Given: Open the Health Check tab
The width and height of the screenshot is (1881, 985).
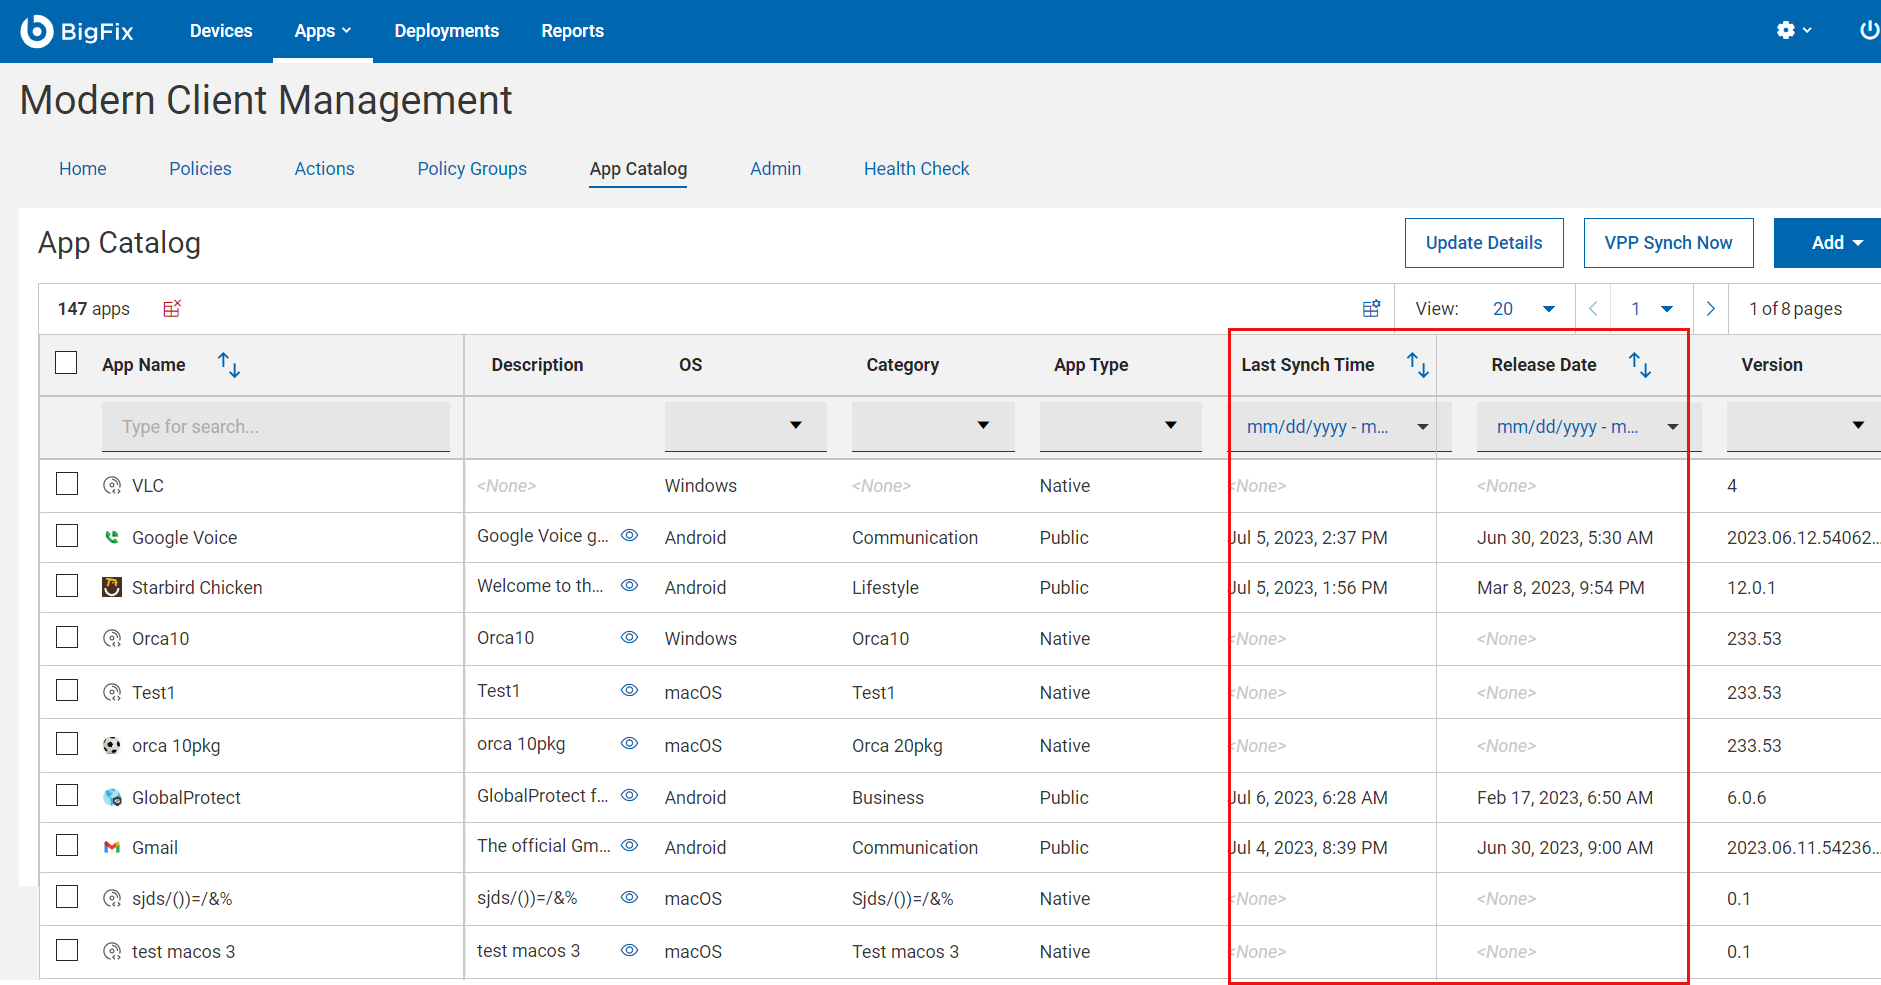Looking at the screenshot, I should (916, 169).
